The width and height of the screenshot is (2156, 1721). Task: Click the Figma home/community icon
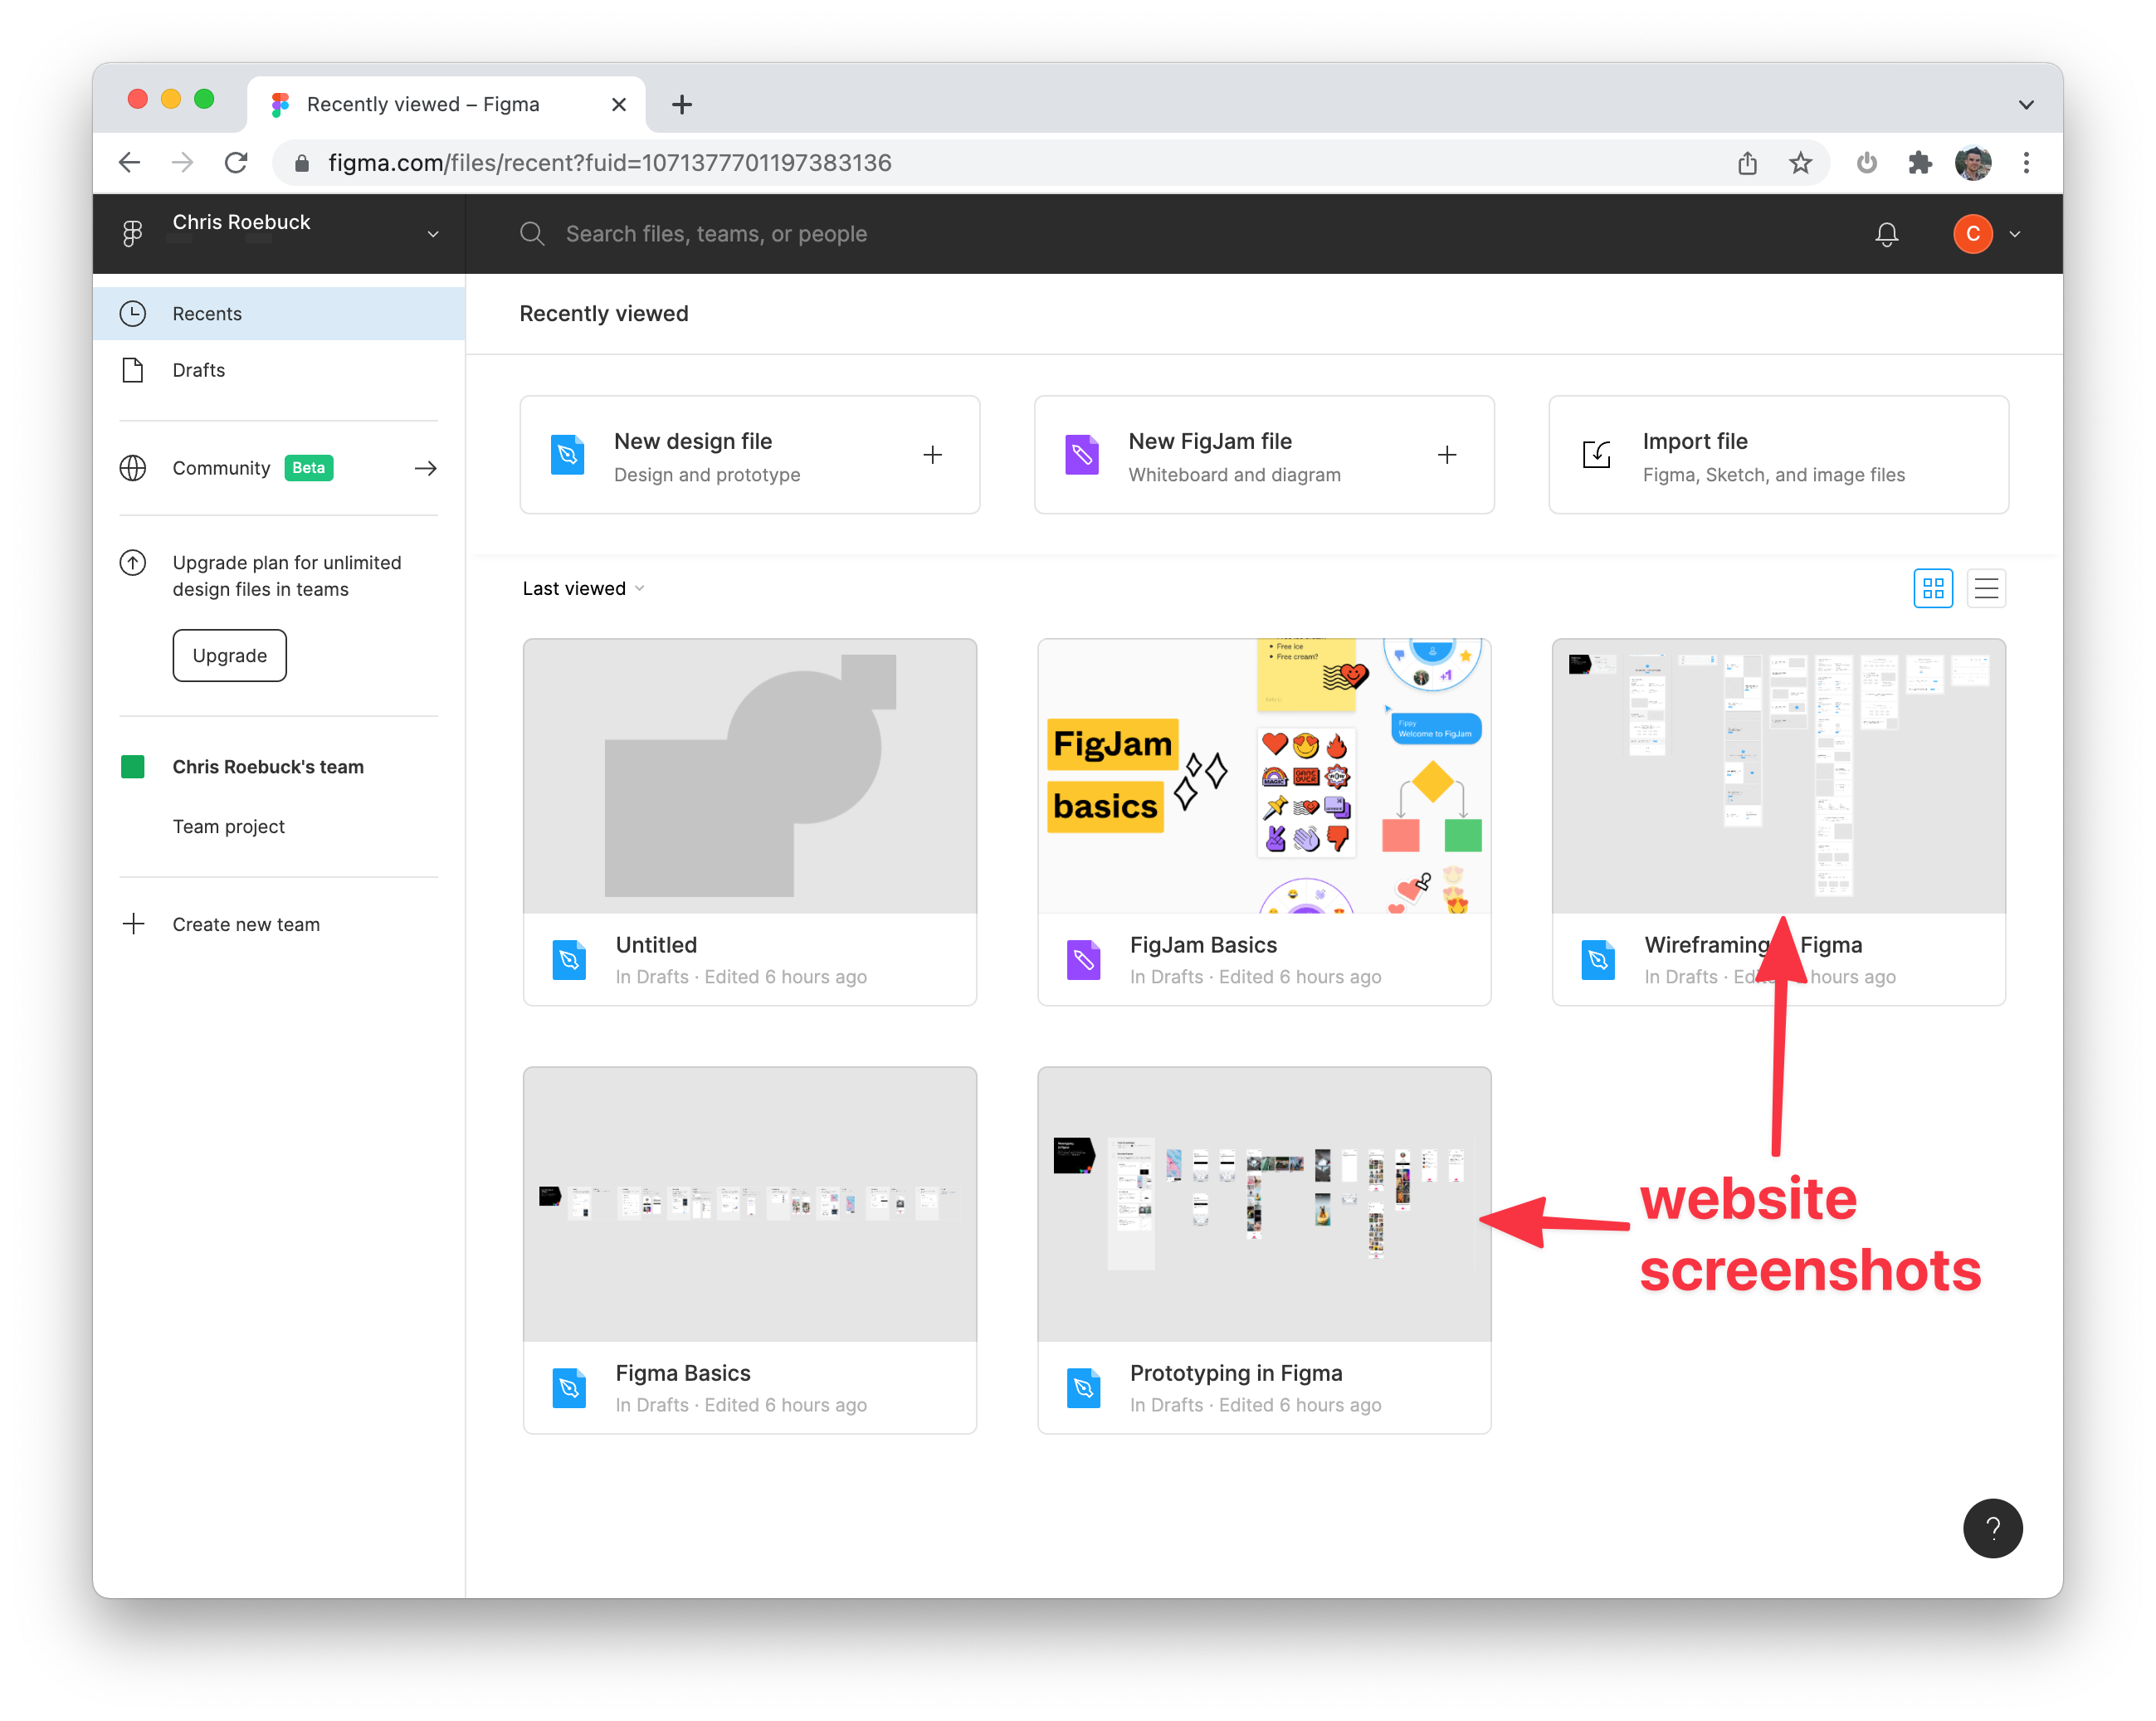134,232
